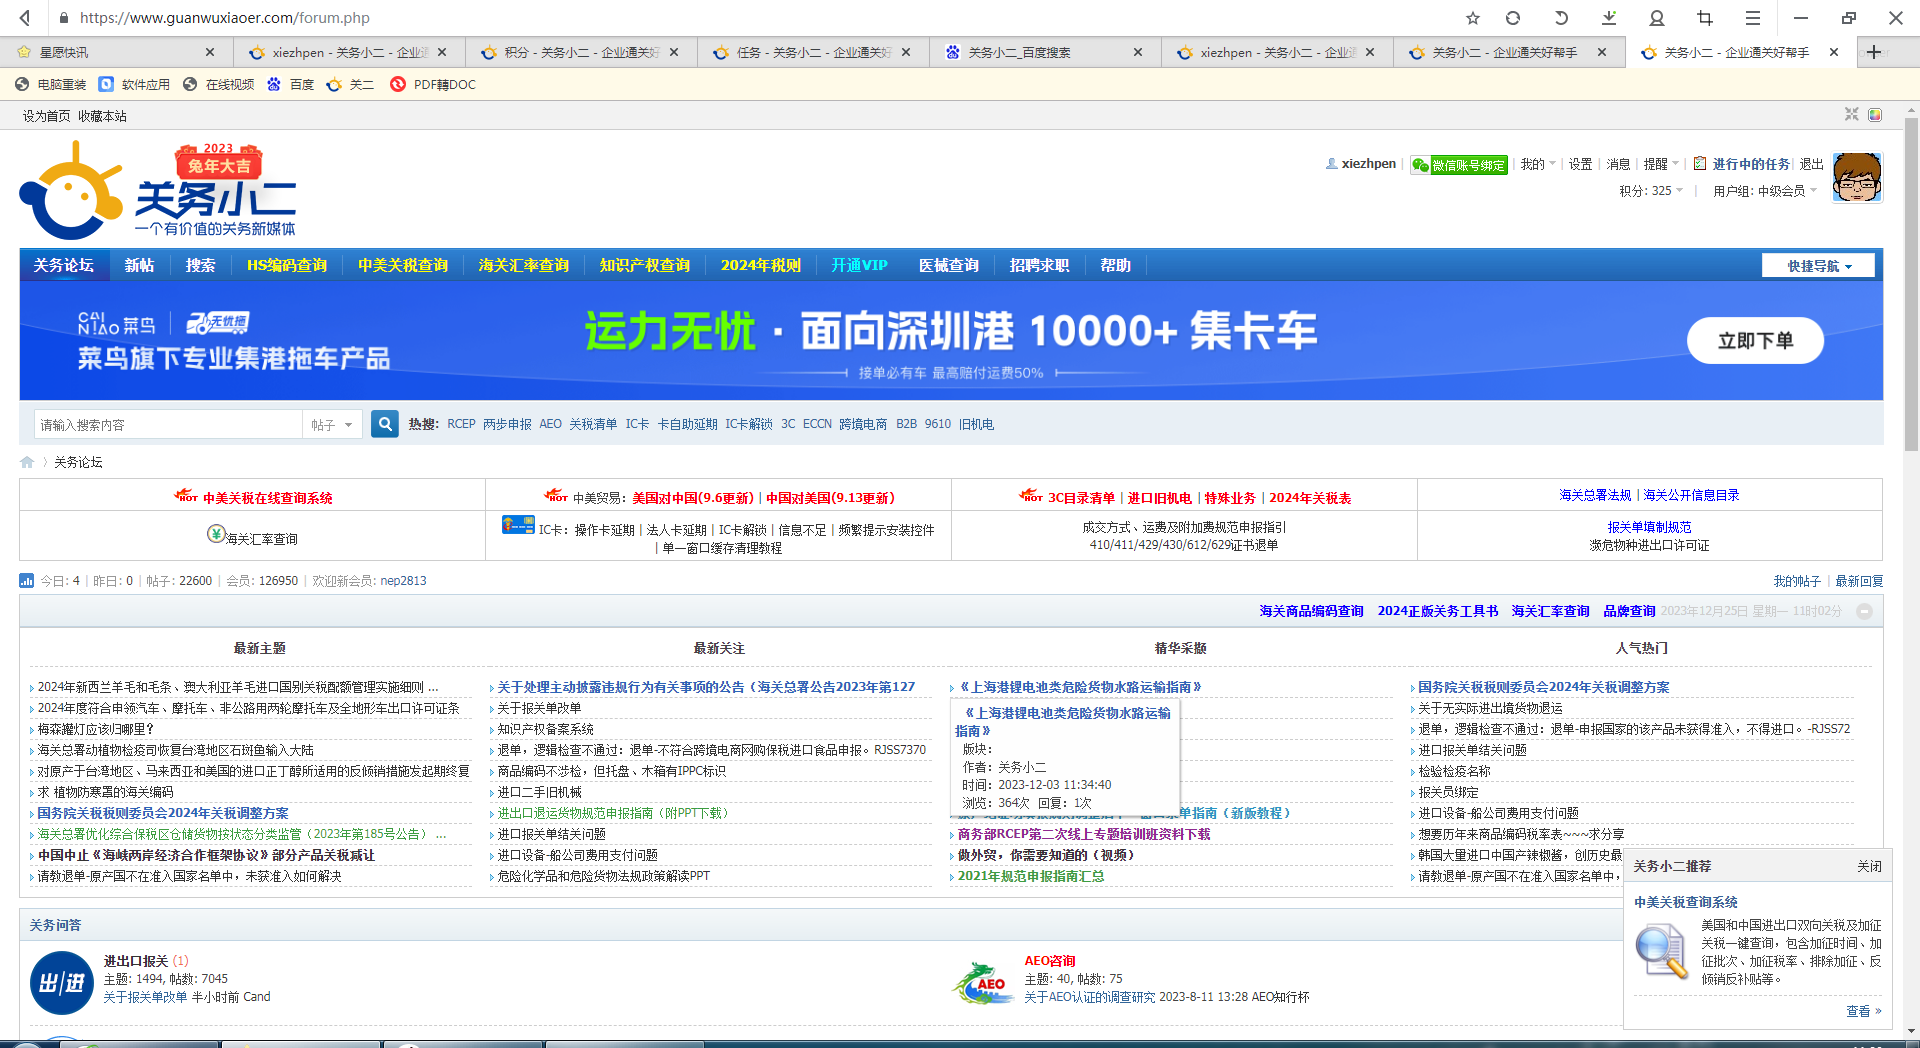Open the 品牌查询 link
Screen dimensions: 1920x1048
click(x=1629, y=611)
